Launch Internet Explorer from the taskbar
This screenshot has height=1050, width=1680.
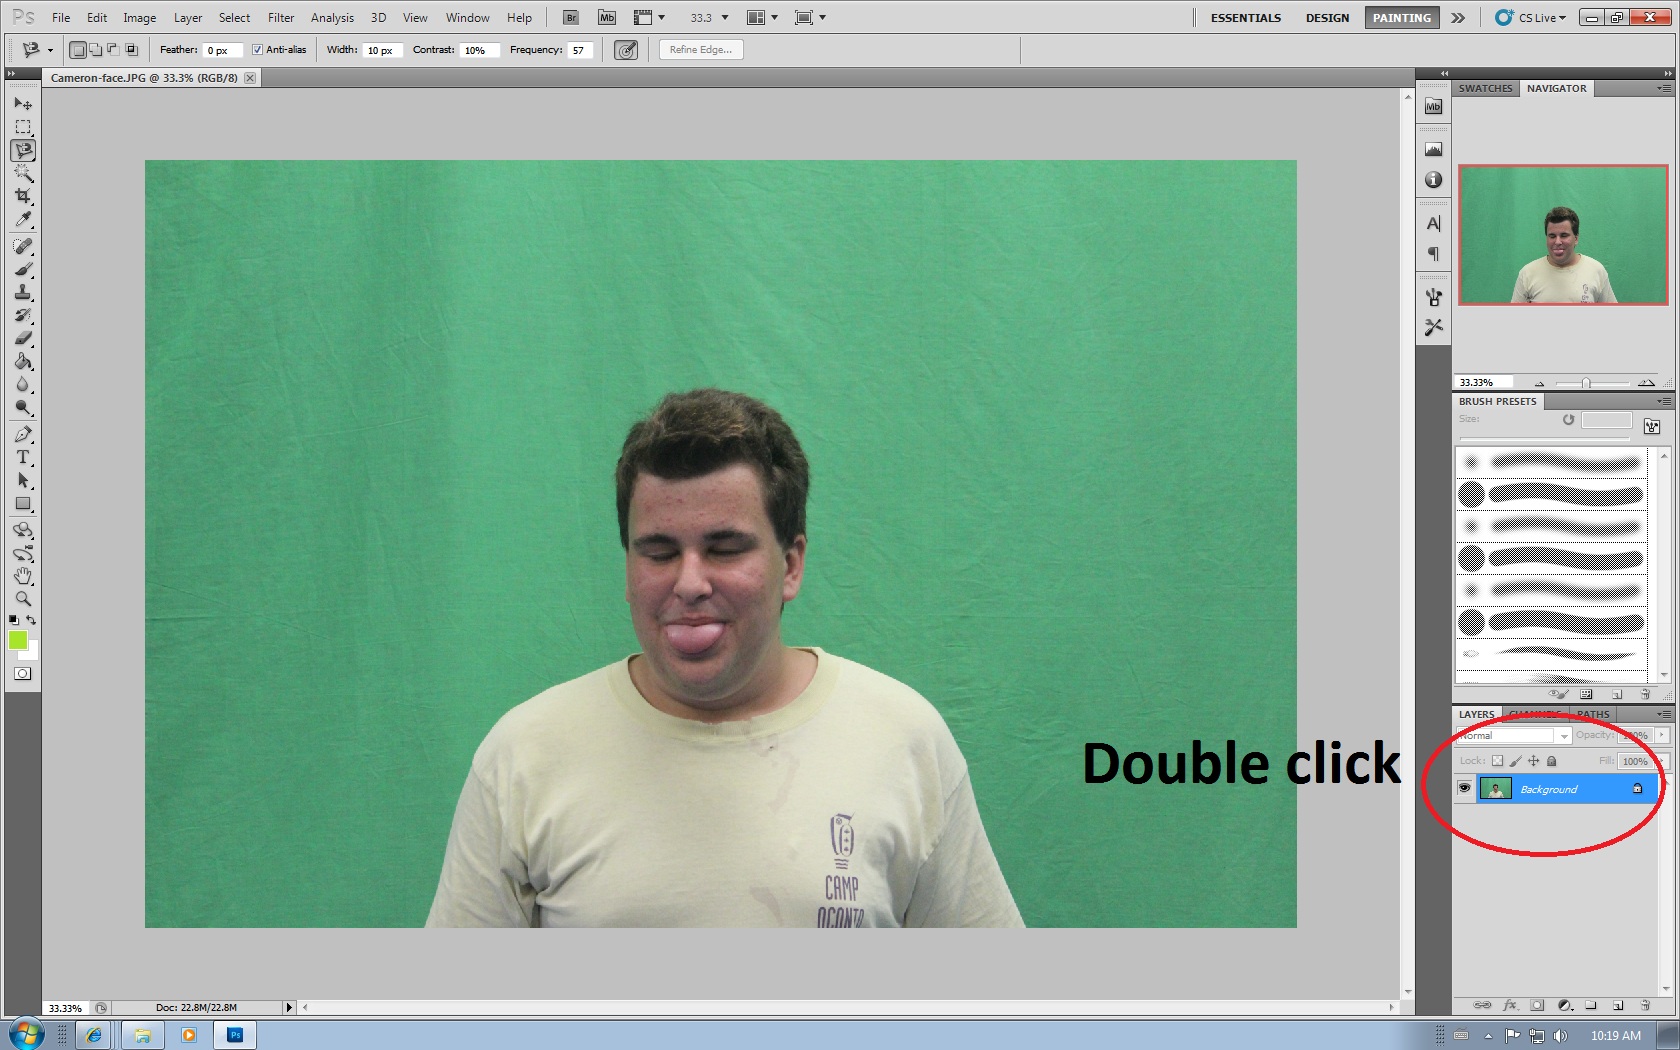(x=95, y=1035)
